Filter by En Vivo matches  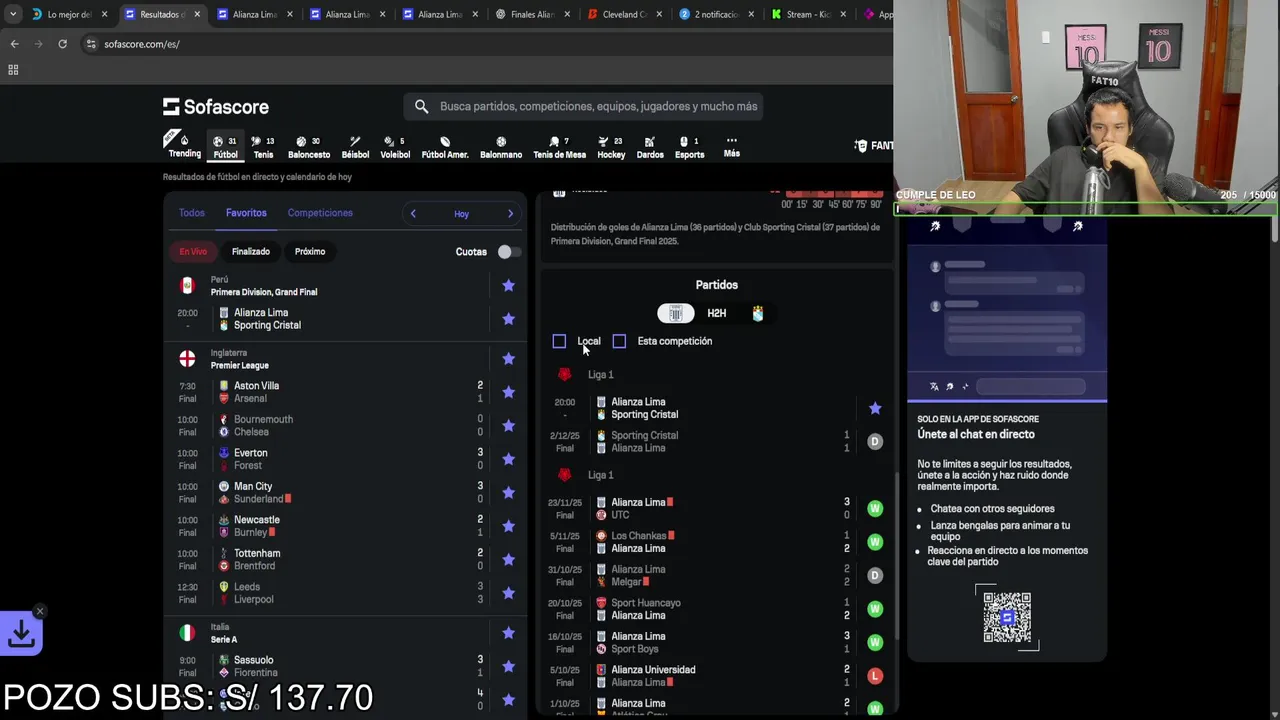point(193,251)
